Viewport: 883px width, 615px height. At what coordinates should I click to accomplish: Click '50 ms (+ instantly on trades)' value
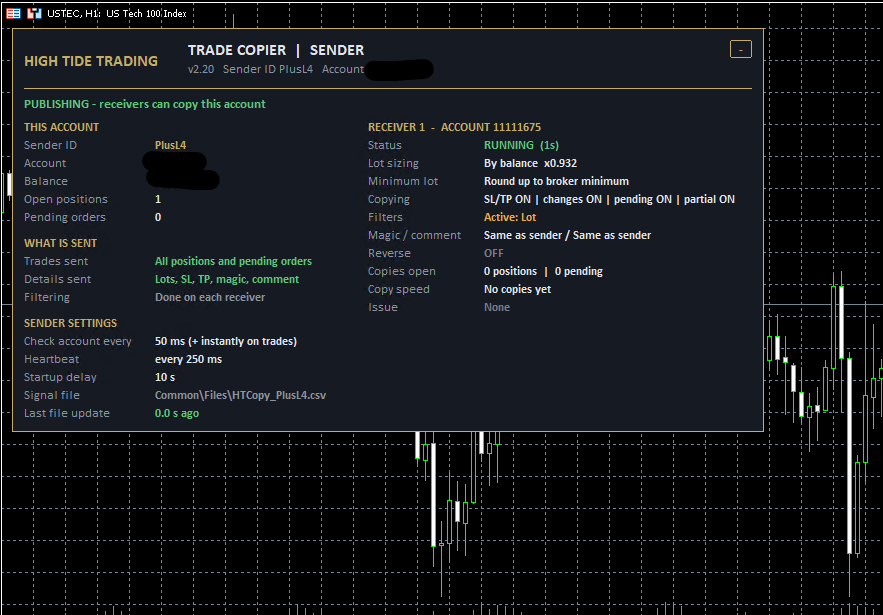tap(226, 341)
